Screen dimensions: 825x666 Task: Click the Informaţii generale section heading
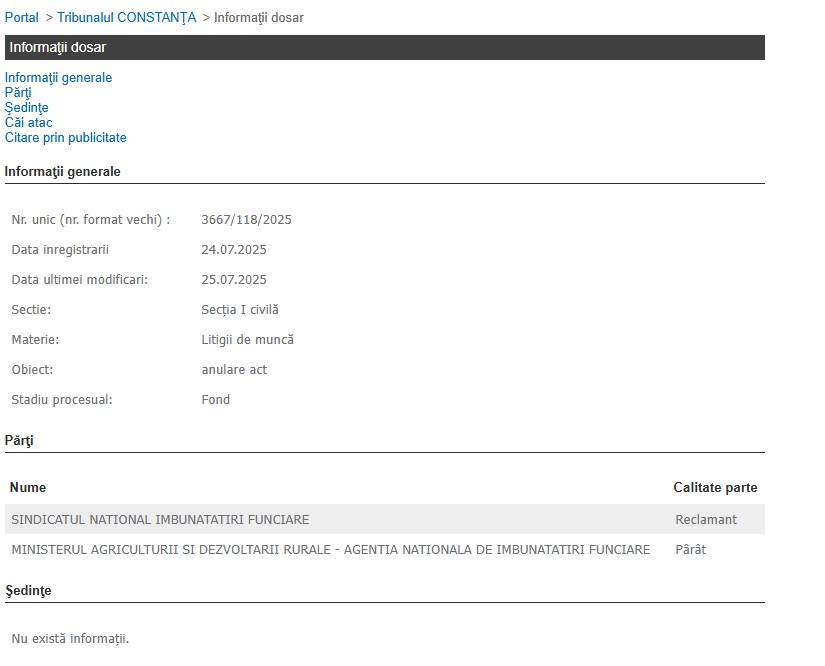63,171
